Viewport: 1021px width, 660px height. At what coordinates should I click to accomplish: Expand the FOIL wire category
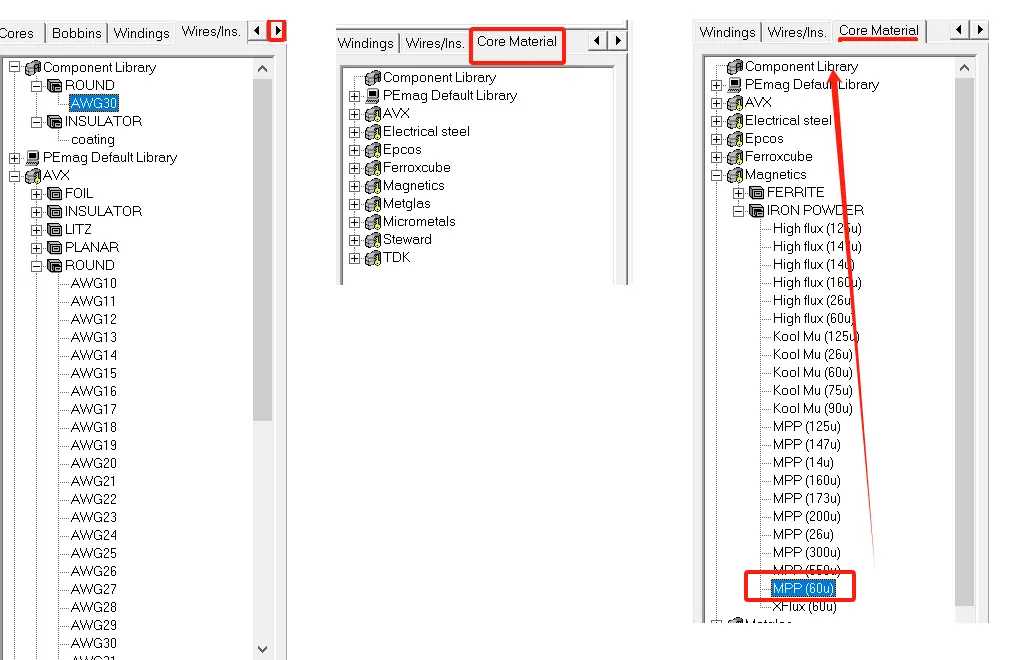point(37,193)
